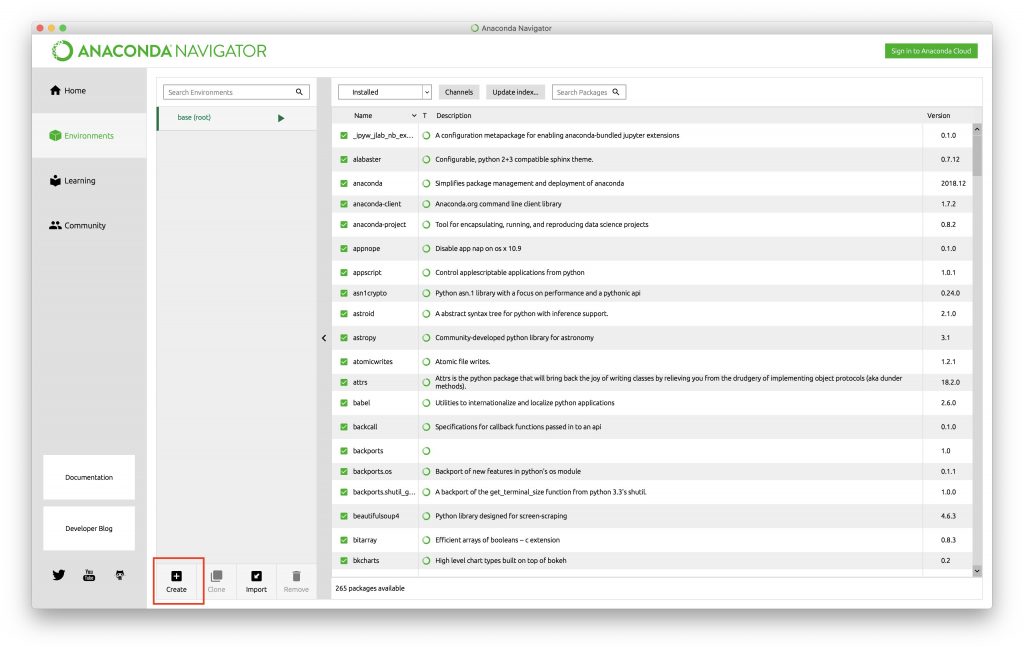
Task: Open the Twitter link icon
Action: click(x=59, y=575)
